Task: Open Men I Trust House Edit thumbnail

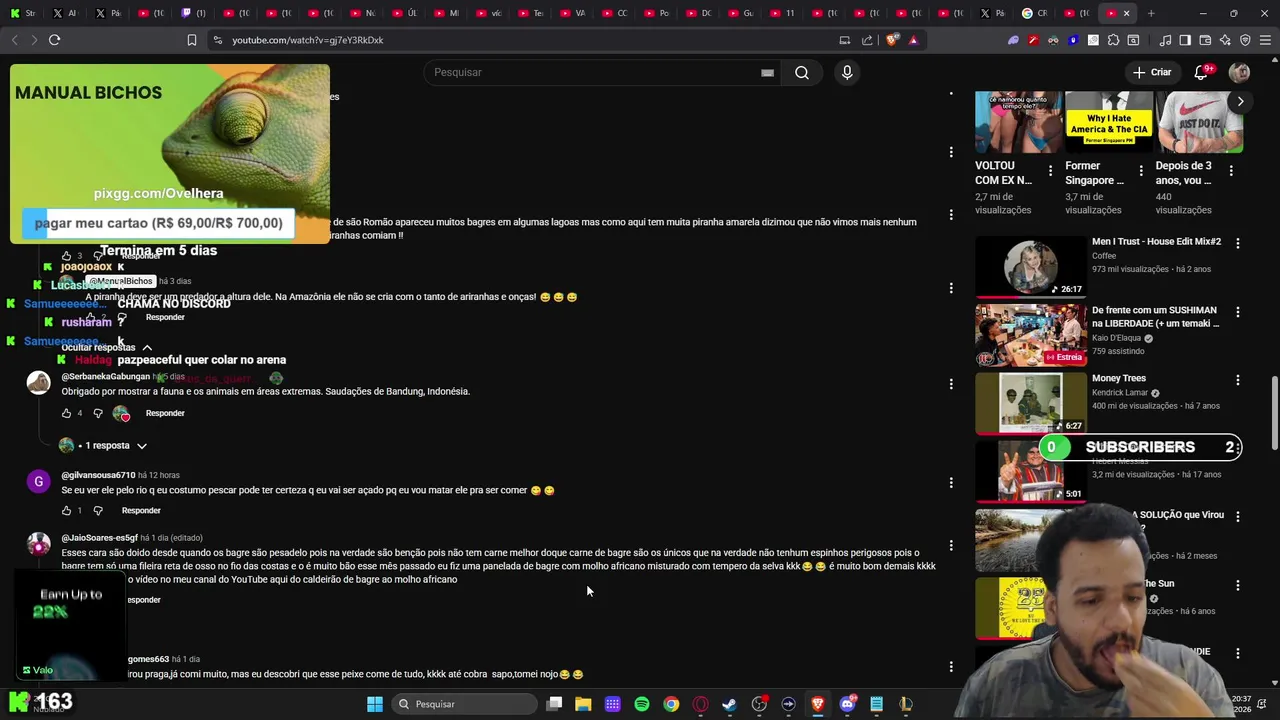Action: (1030, 266)
